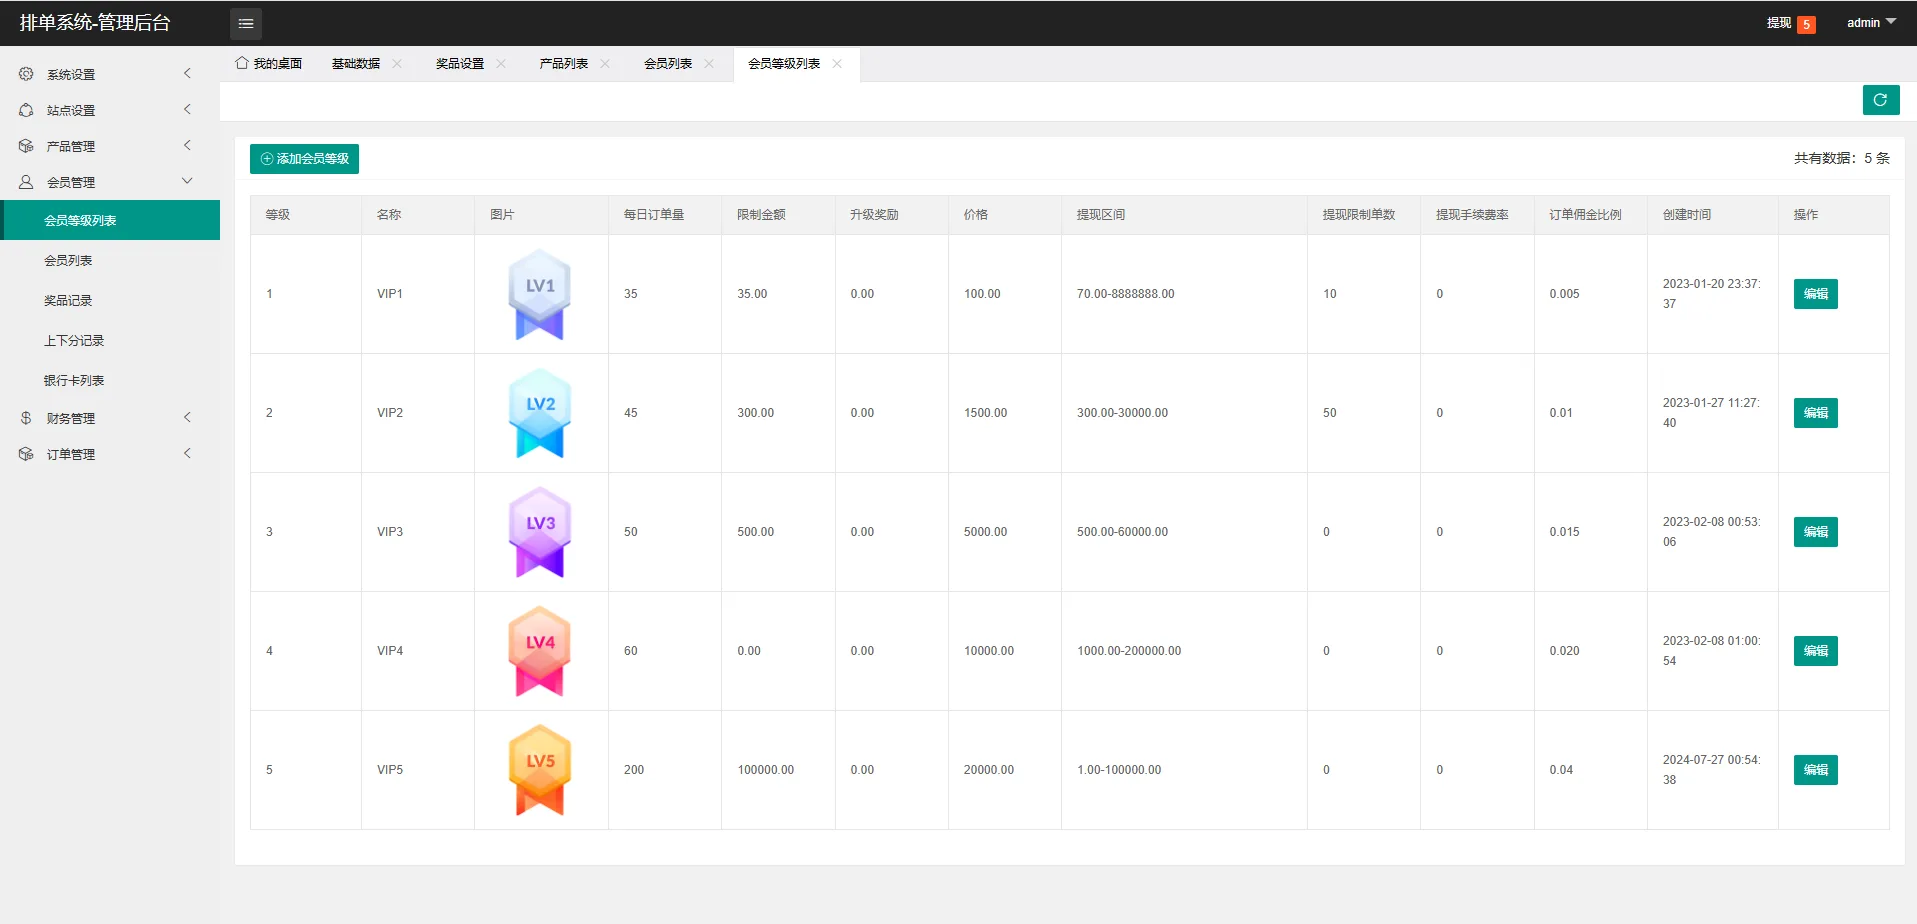Close the 产品列表 tab
The height and width of the screenshot is (924, 1917).
(605, 64)
